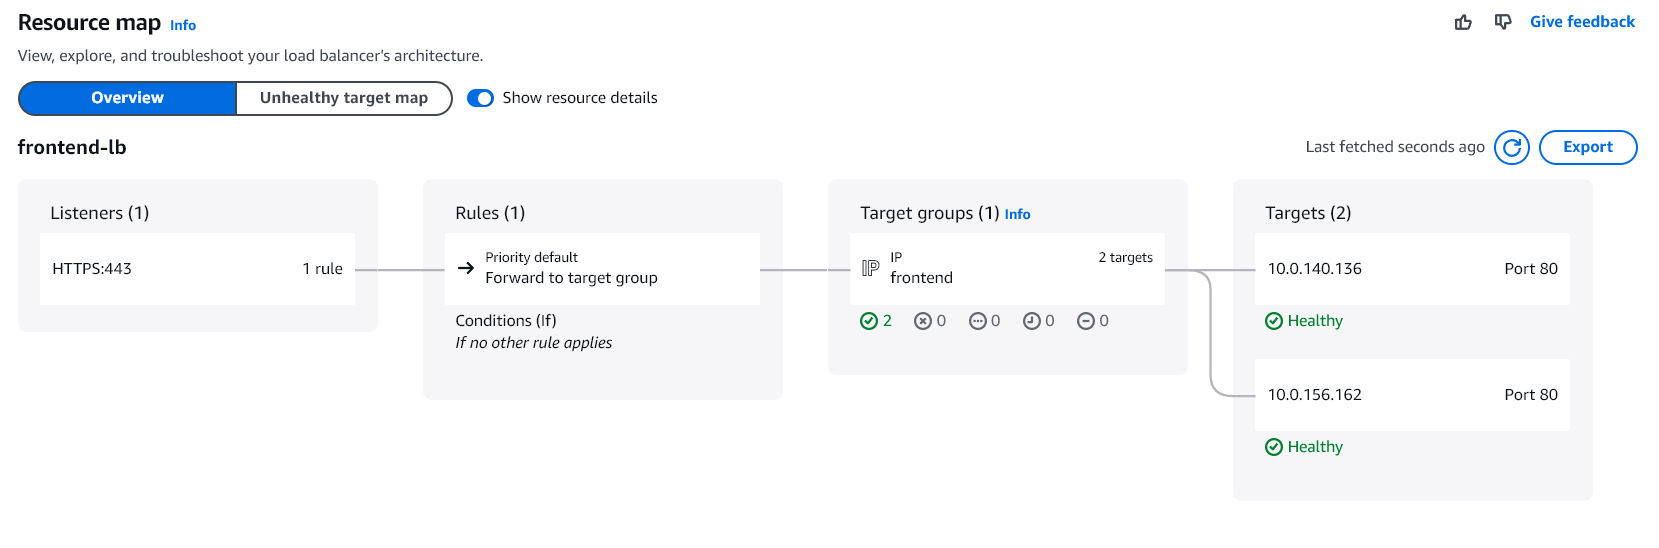
Task: Open Info link beside Target groups
Action: tap(1017, 214)
